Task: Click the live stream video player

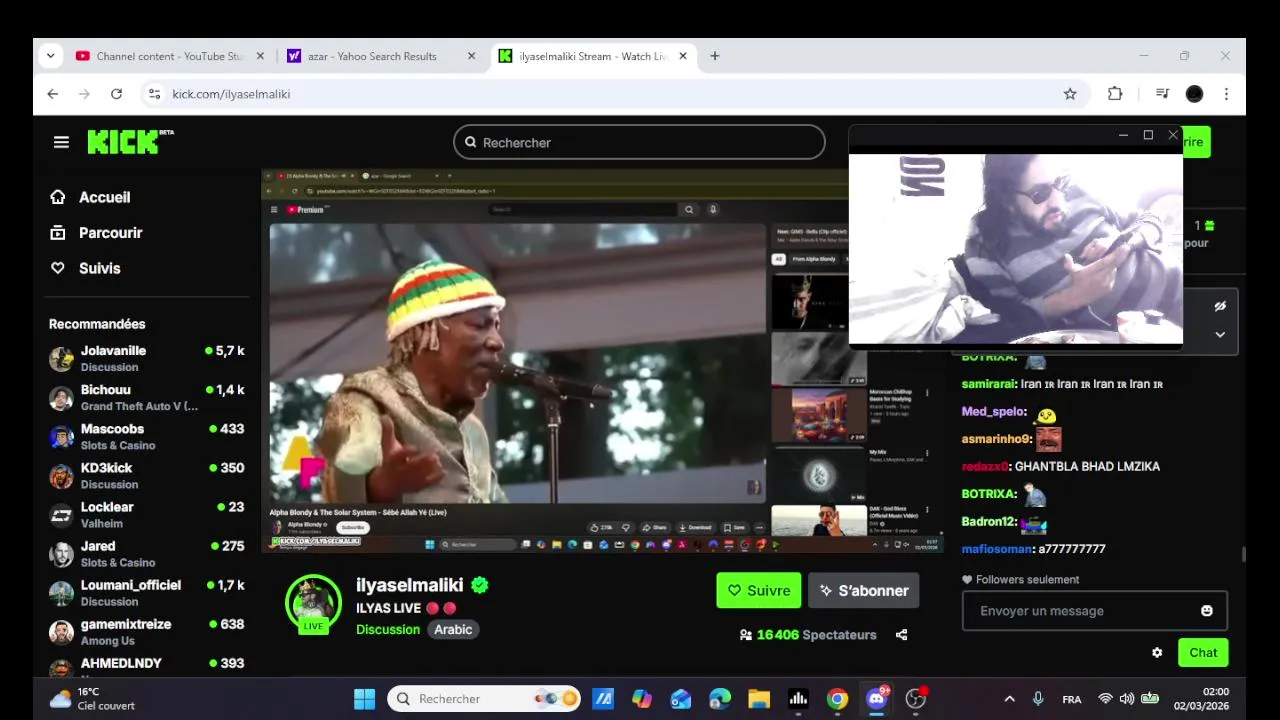Action: coord(603,361)
